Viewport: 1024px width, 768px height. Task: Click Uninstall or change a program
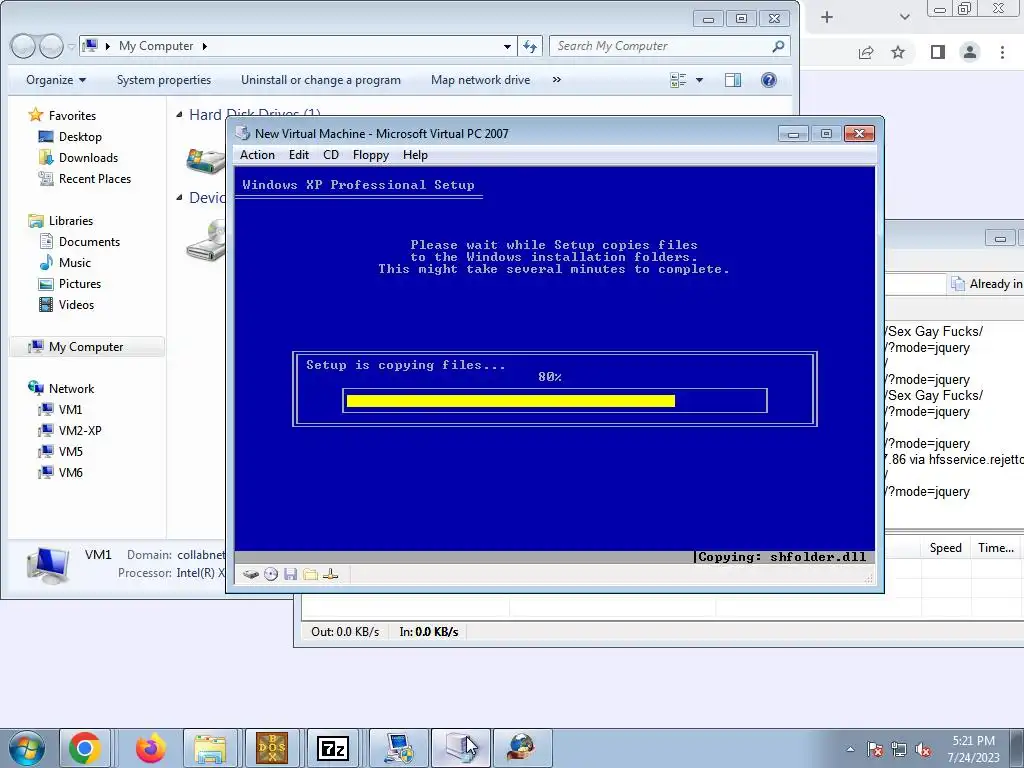[x=321, y=80]
